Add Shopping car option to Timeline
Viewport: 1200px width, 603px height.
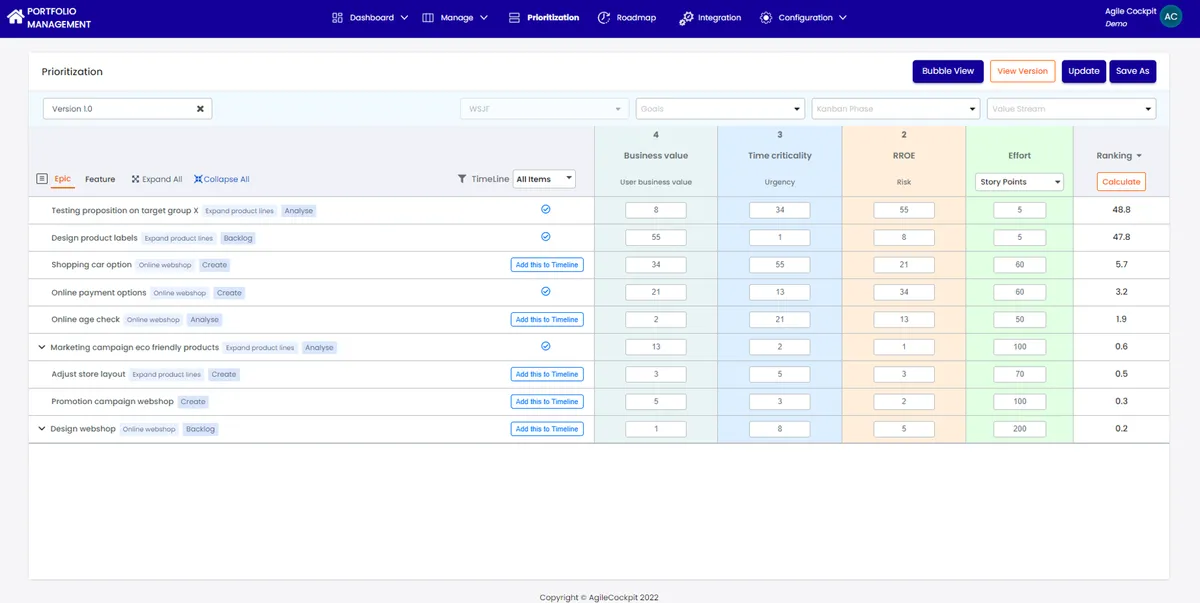(x=547, y=265)
